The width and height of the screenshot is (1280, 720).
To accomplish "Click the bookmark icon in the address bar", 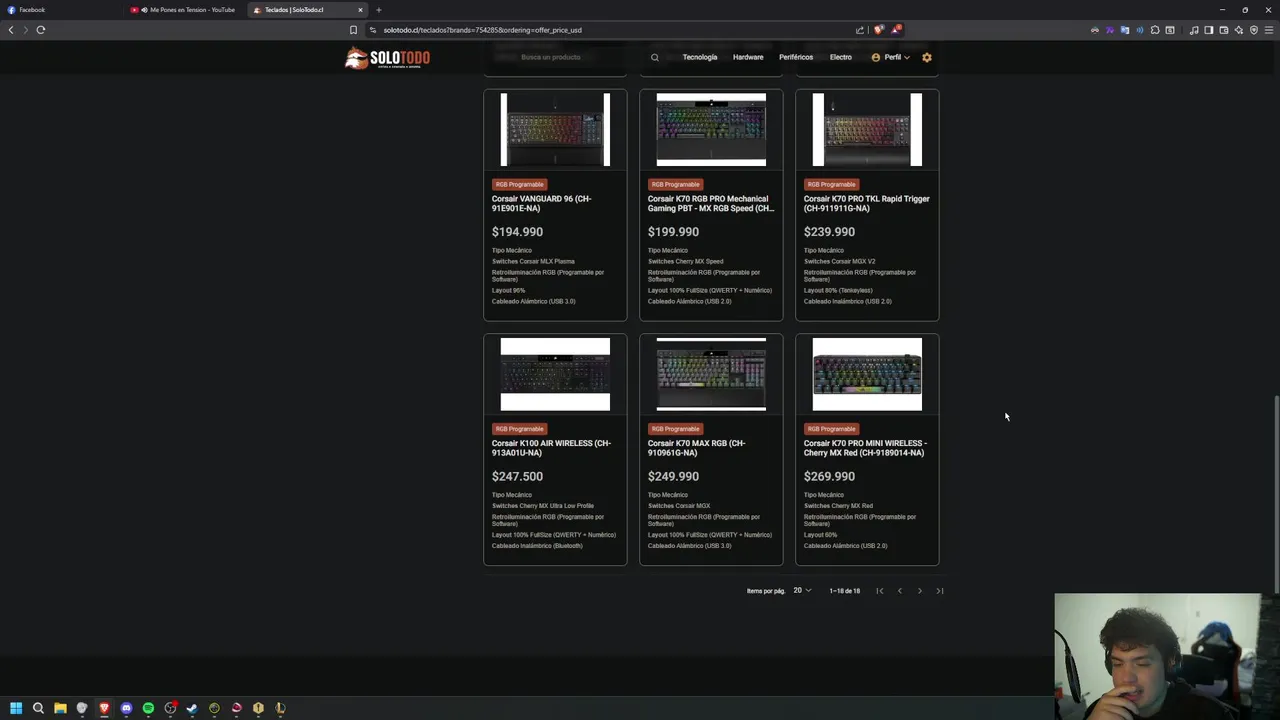I will [x=353, y=30].
